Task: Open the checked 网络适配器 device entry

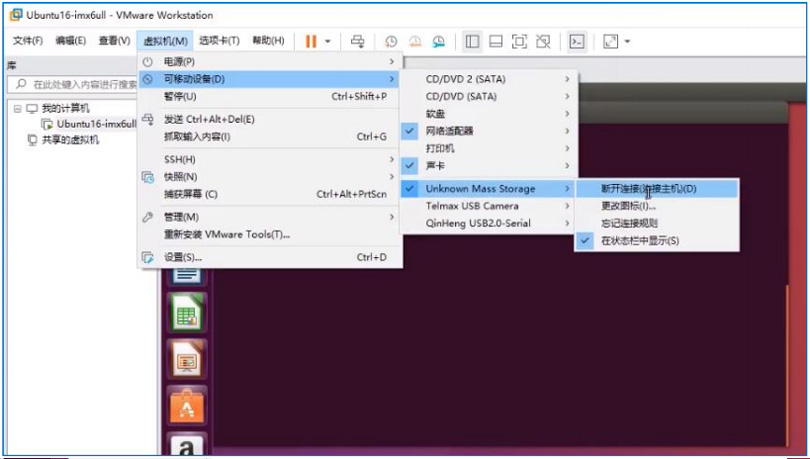Action: 489,131
